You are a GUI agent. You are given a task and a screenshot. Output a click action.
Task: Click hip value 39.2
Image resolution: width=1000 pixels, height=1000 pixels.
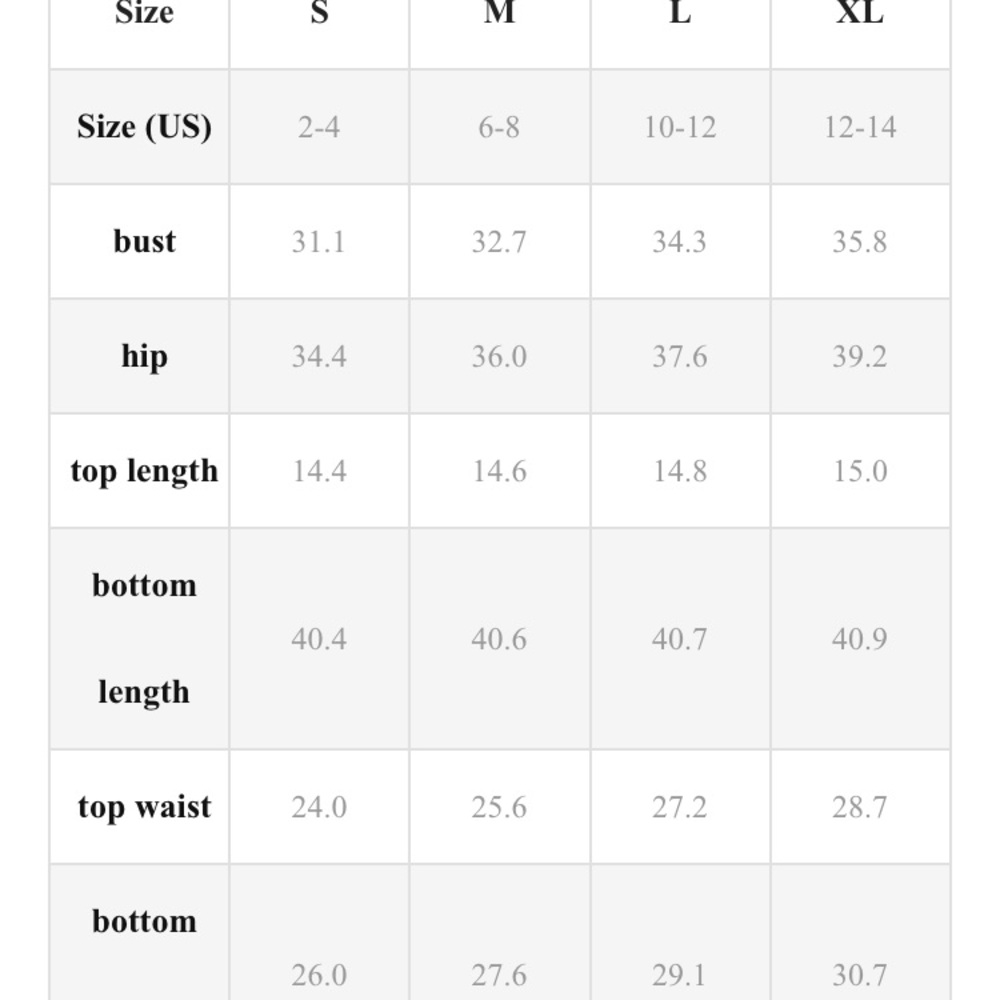pyautogui.click(x=860, y=356)
